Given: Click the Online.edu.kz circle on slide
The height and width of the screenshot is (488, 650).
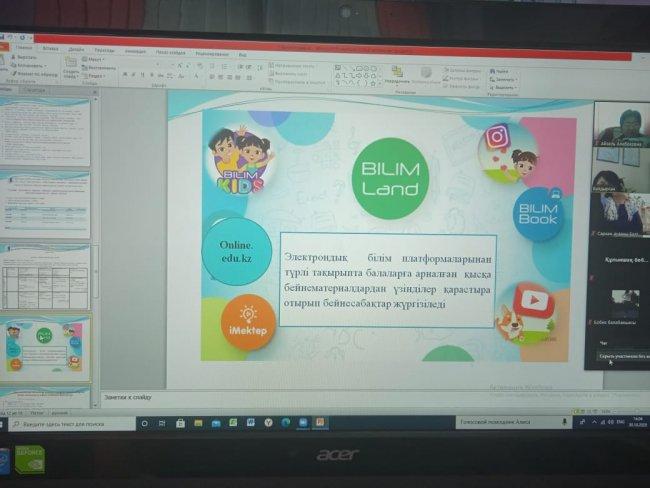Looking at the screenshot, I should coord(236,252).
